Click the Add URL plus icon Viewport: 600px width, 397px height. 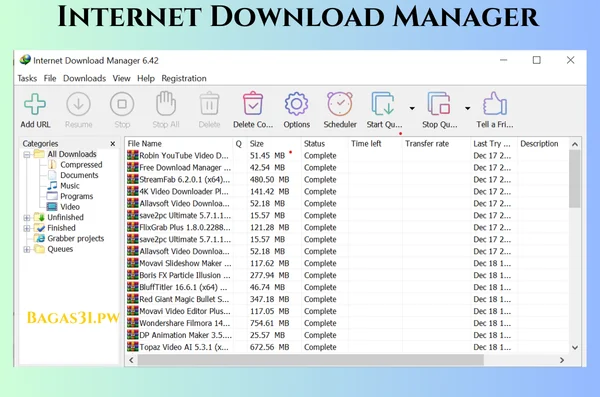pyautogui.click(x=35, y=104)
